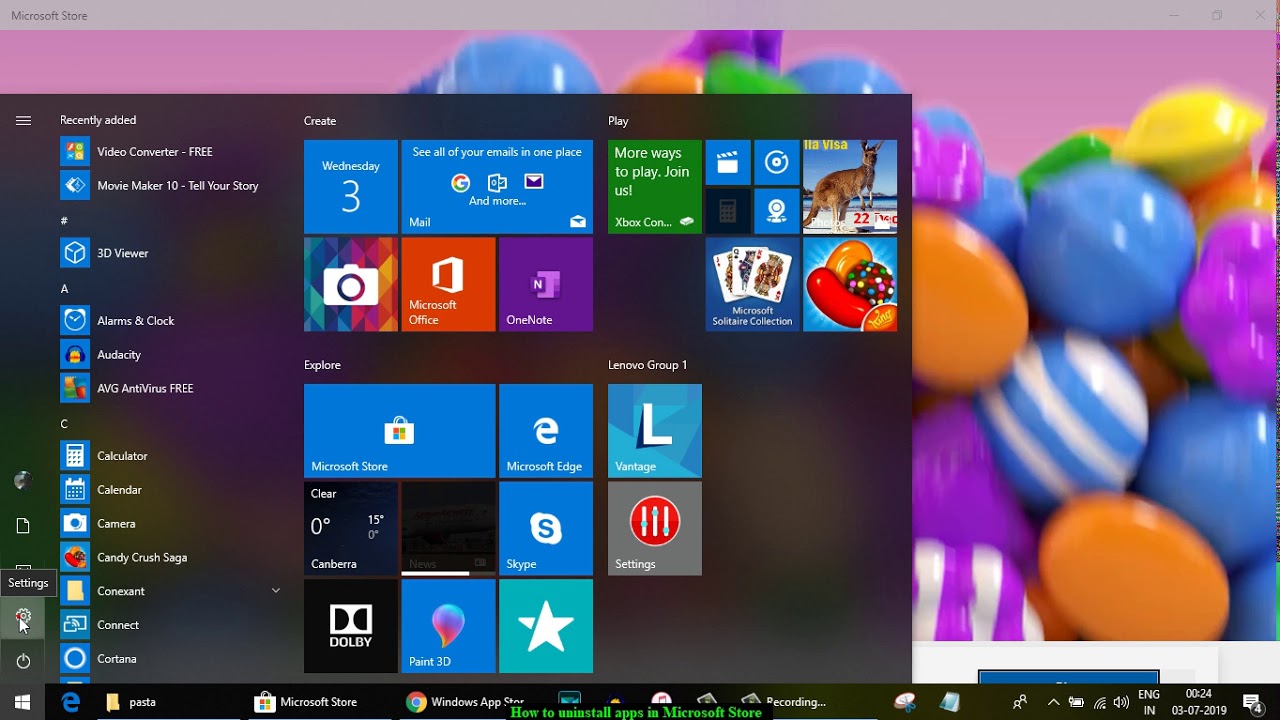Open the Xbox Console Companion tile
Screen dimensions: 1280x720
pyautogui.click(x=655, y=187)
